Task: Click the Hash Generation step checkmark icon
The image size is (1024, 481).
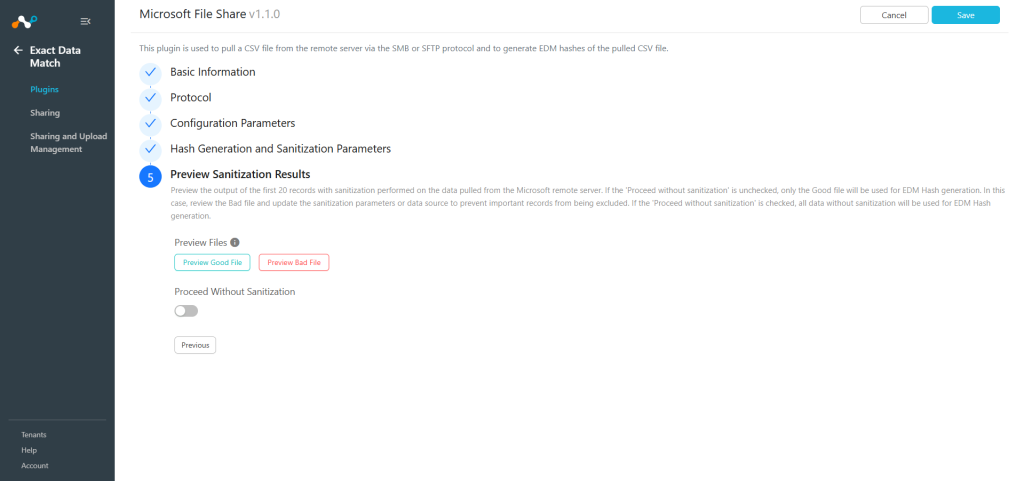Action: coord(150,149)
